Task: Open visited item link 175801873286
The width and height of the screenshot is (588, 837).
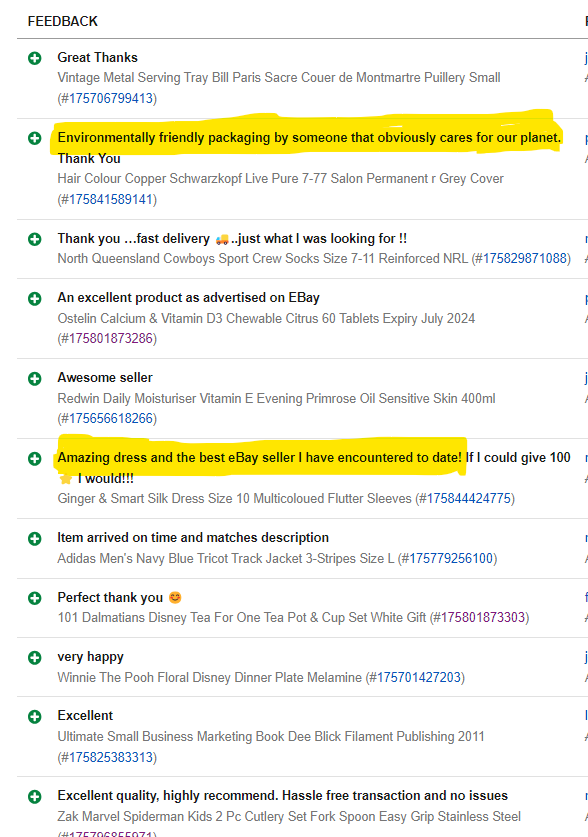Action: click(110, 338)
